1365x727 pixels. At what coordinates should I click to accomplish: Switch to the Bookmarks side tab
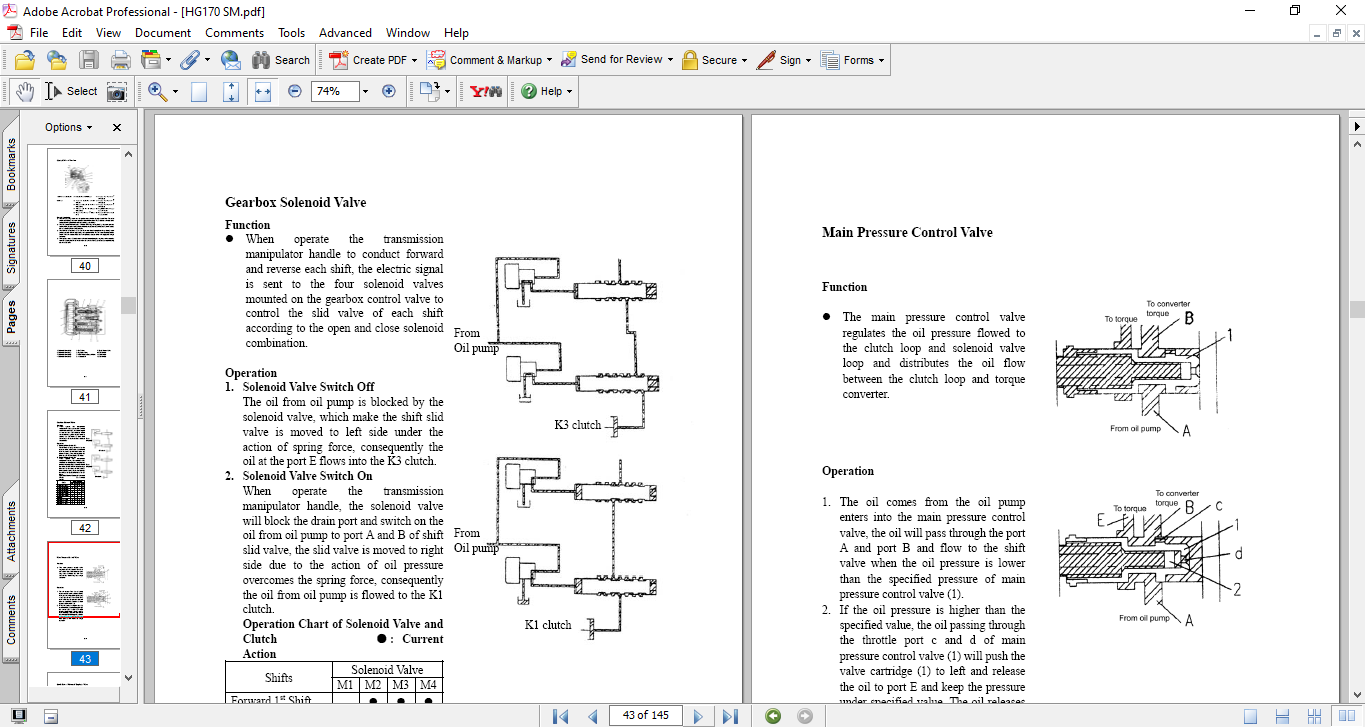pos(11,164)
